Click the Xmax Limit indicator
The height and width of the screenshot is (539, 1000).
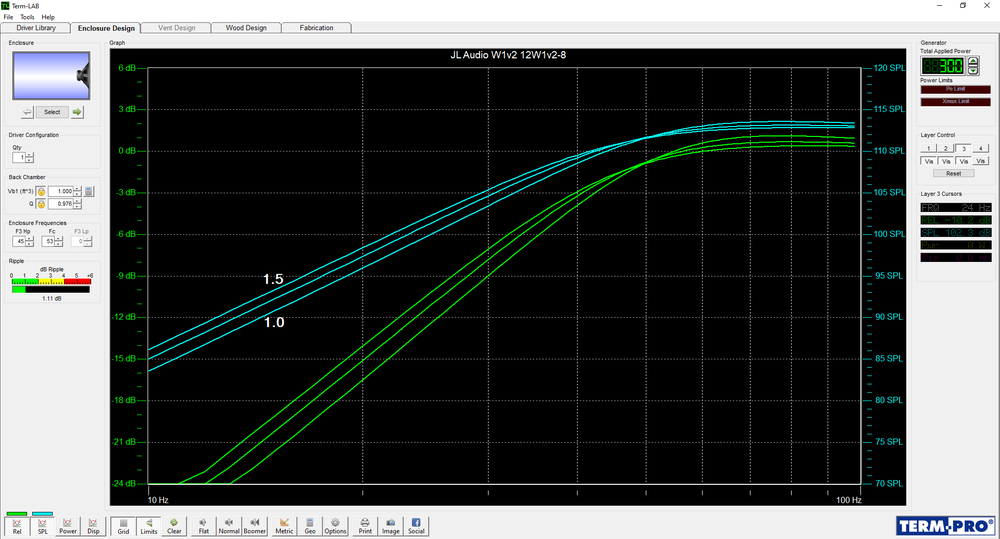tap(955, 101)
